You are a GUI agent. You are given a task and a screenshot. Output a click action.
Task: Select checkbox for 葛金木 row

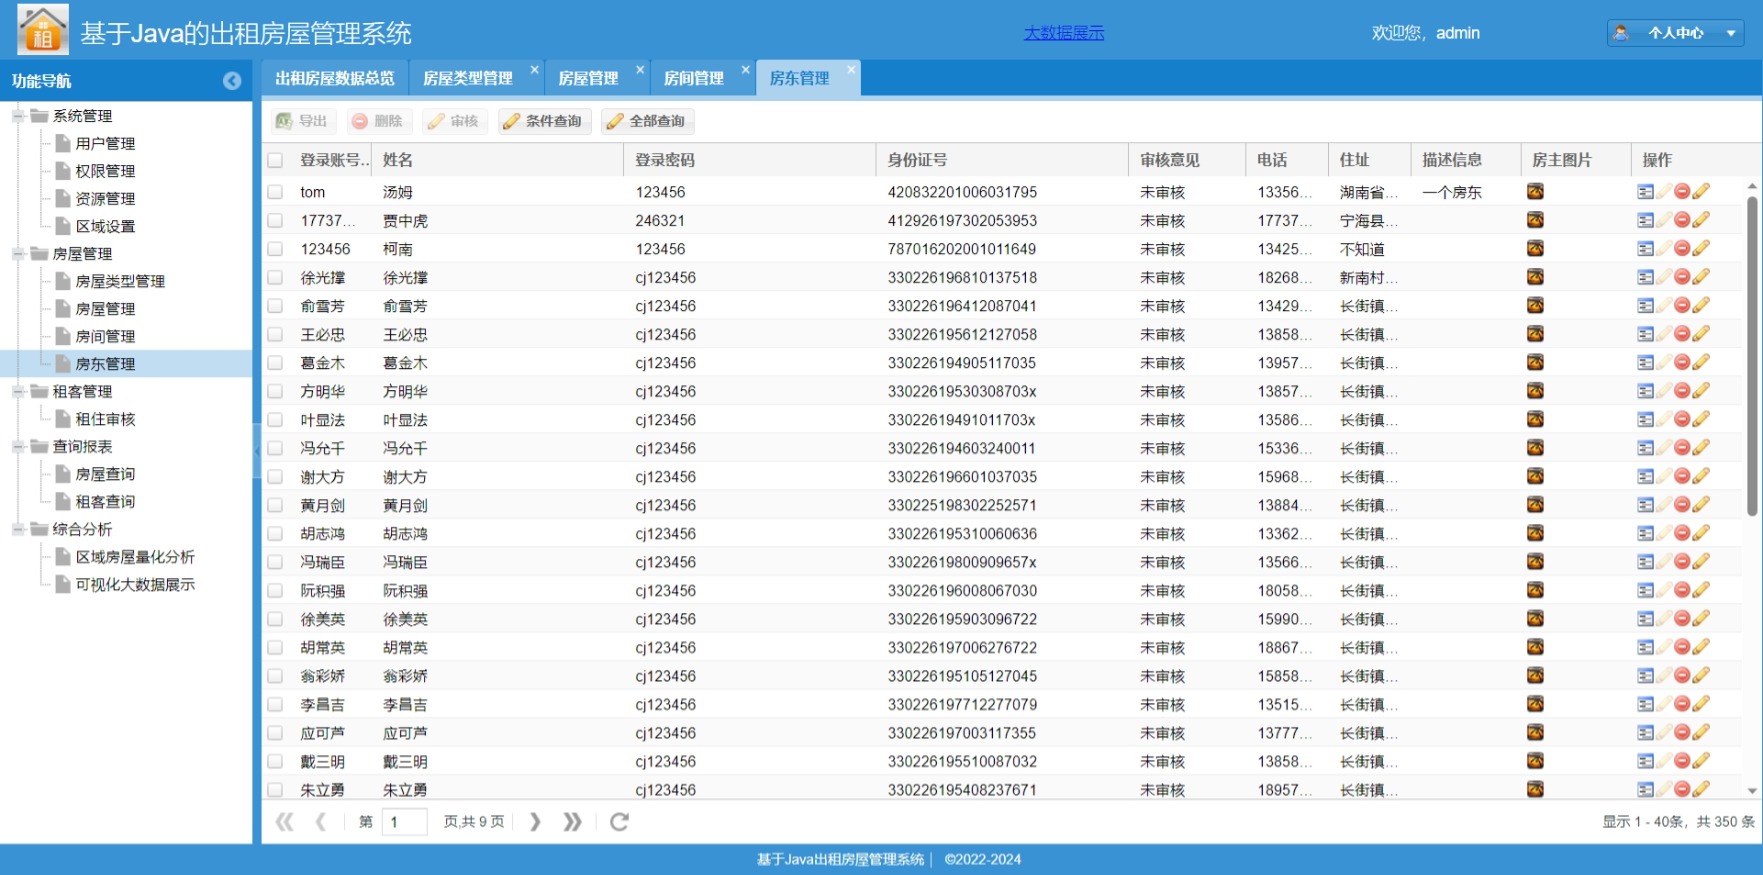click(275, 363)
